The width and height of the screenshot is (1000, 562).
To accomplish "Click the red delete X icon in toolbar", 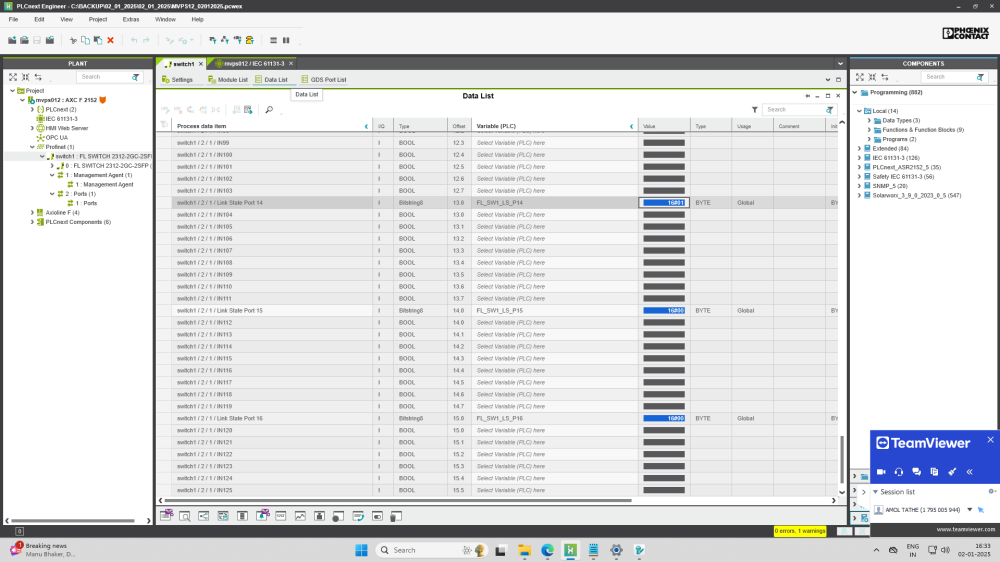I will tap(110, 40).
